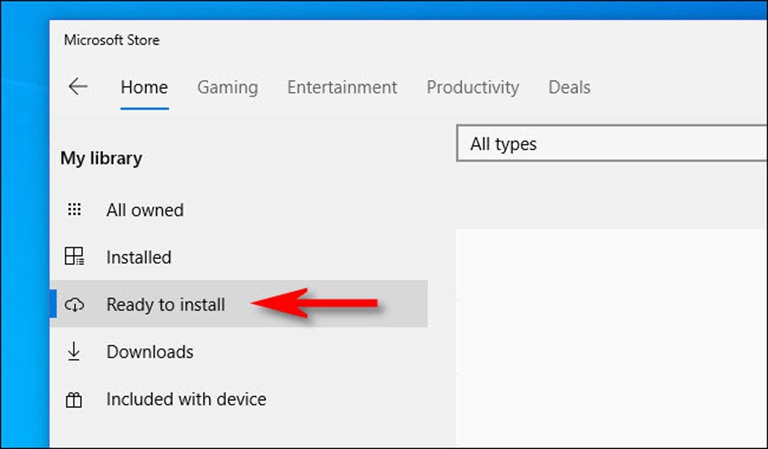Show the Installed apps list
The width and height of the screenshot is (768, 449).
click(x=139, y=257)
